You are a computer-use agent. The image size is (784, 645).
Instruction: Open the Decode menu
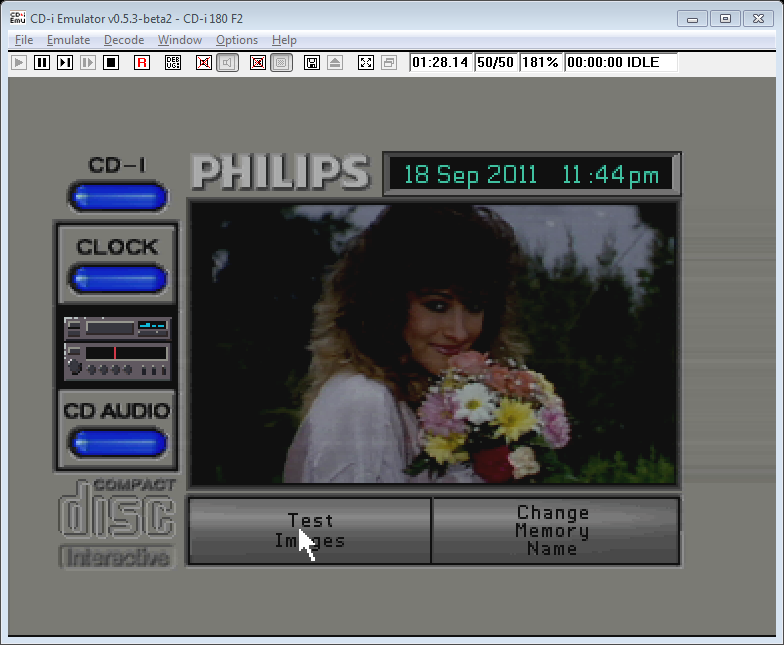pyautogui.click(x=124, y=40)
